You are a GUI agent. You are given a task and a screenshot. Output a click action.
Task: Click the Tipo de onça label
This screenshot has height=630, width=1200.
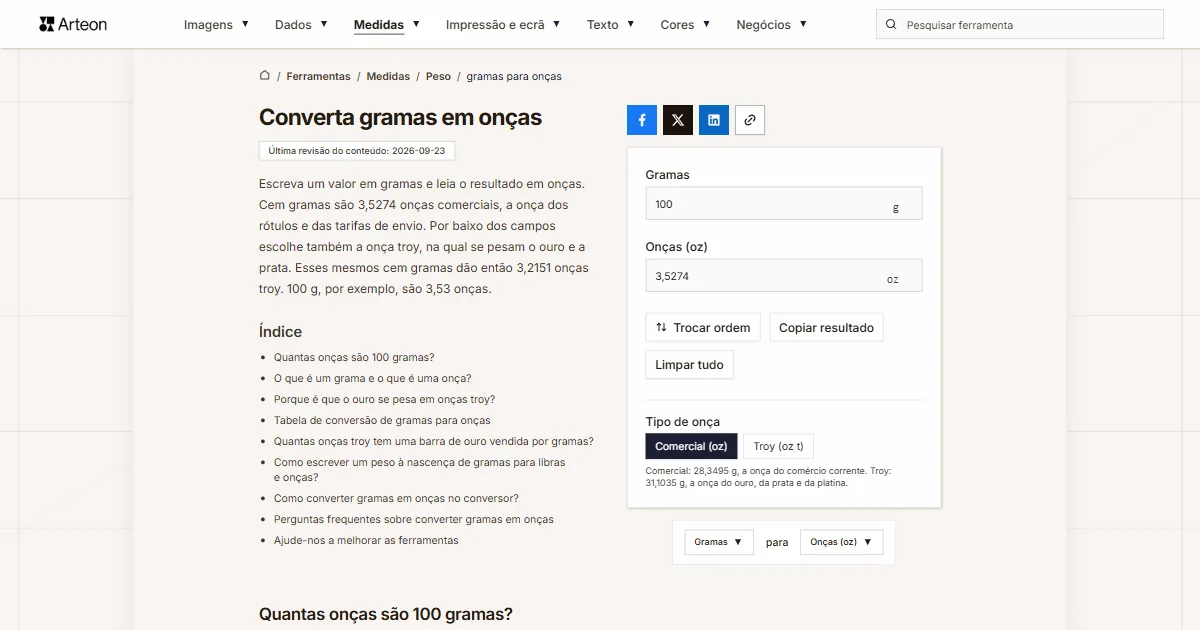point(683,421)
